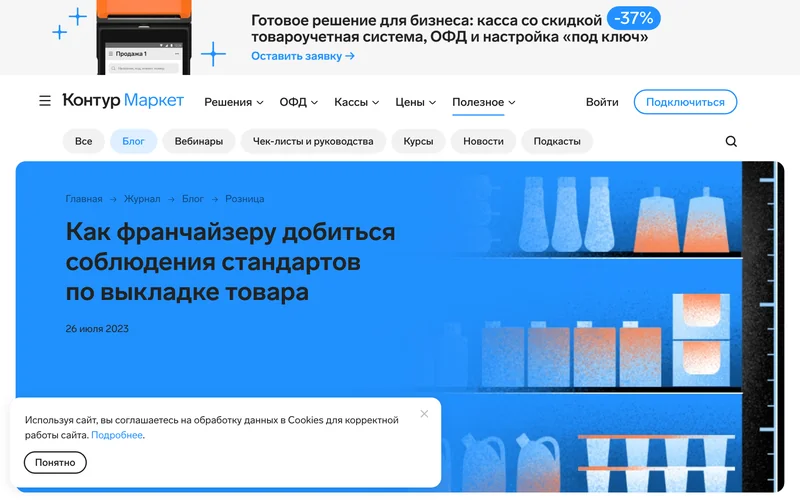Go to Главная breadcrumb
This screenshot has width=800, height=500.
[84, 199]
